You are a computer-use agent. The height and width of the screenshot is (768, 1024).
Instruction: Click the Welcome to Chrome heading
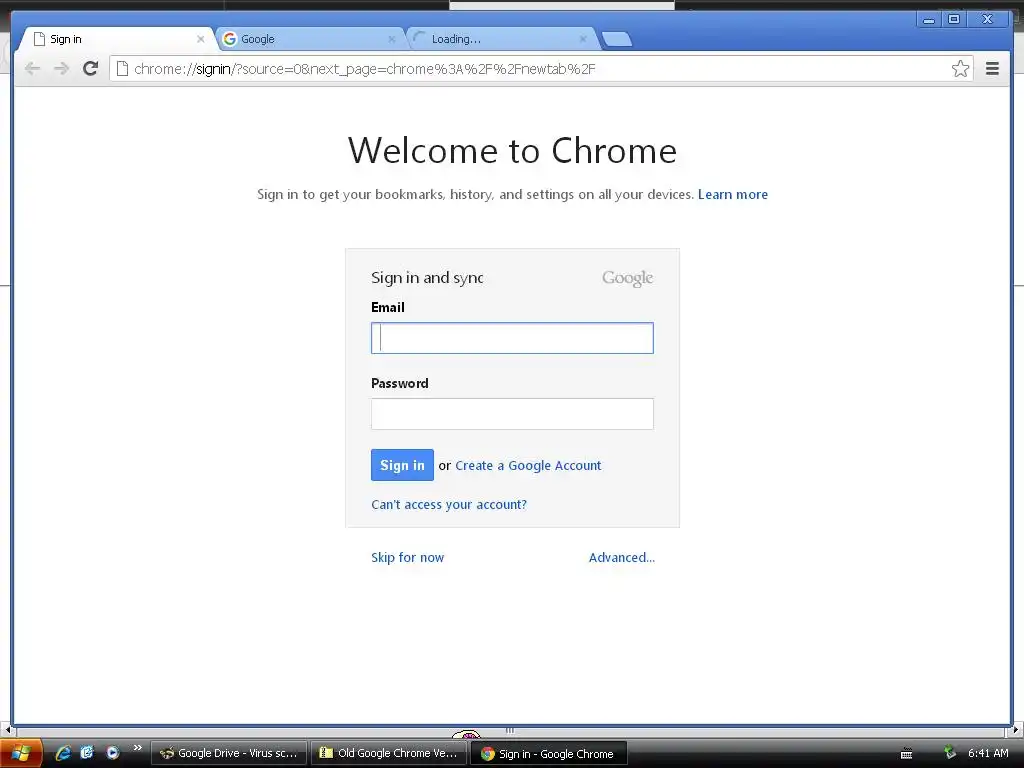(512, 151)
